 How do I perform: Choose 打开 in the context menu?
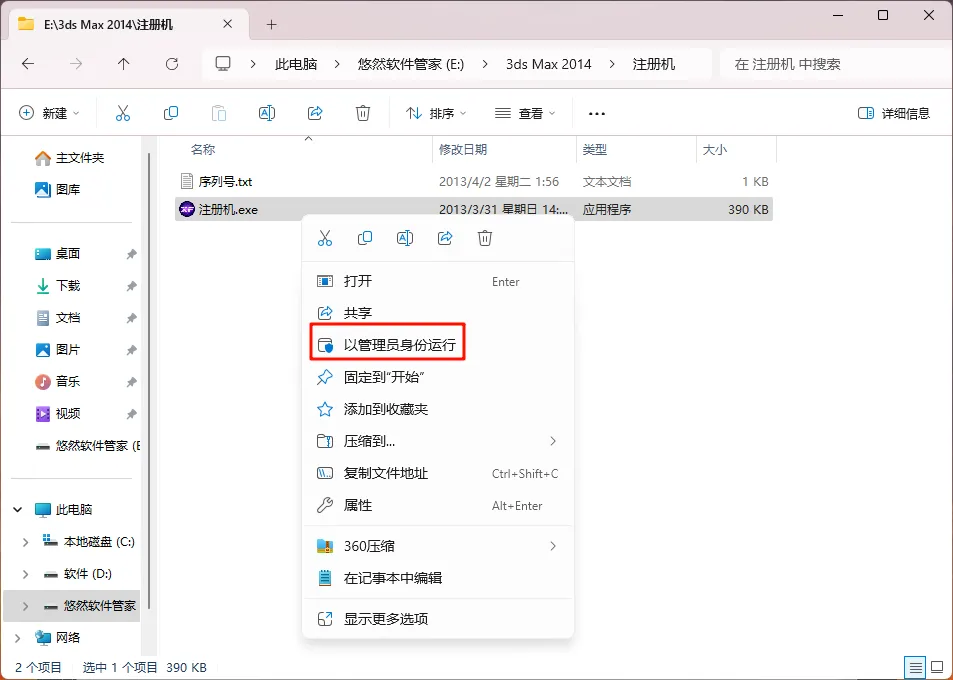point(438,281)
